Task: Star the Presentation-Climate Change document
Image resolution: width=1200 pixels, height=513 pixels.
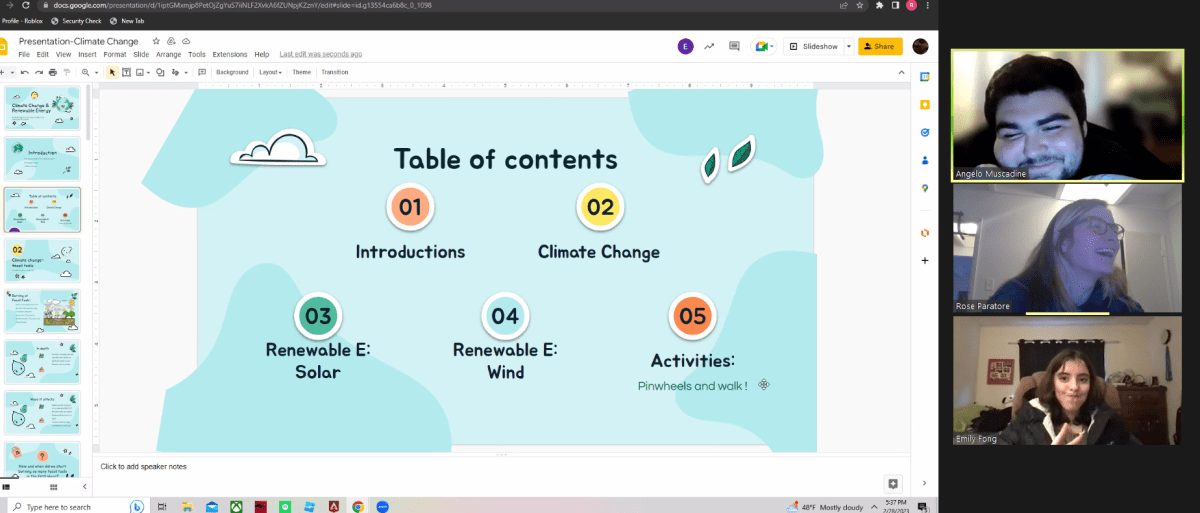Action: (155, 41)
